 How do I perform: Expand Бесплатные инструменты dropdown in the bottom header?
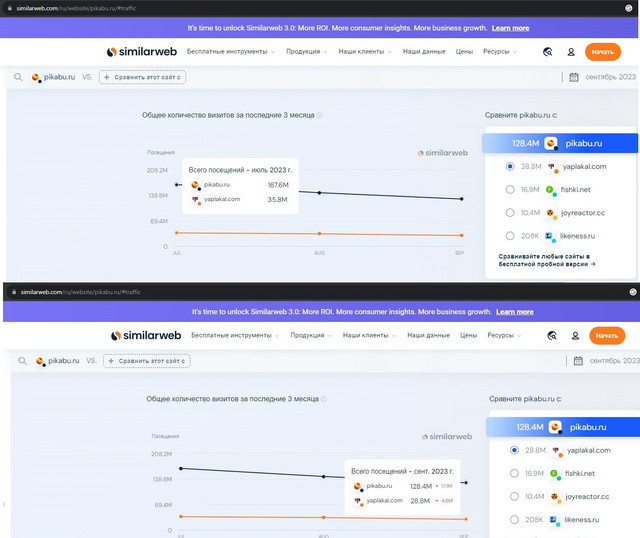235,335
